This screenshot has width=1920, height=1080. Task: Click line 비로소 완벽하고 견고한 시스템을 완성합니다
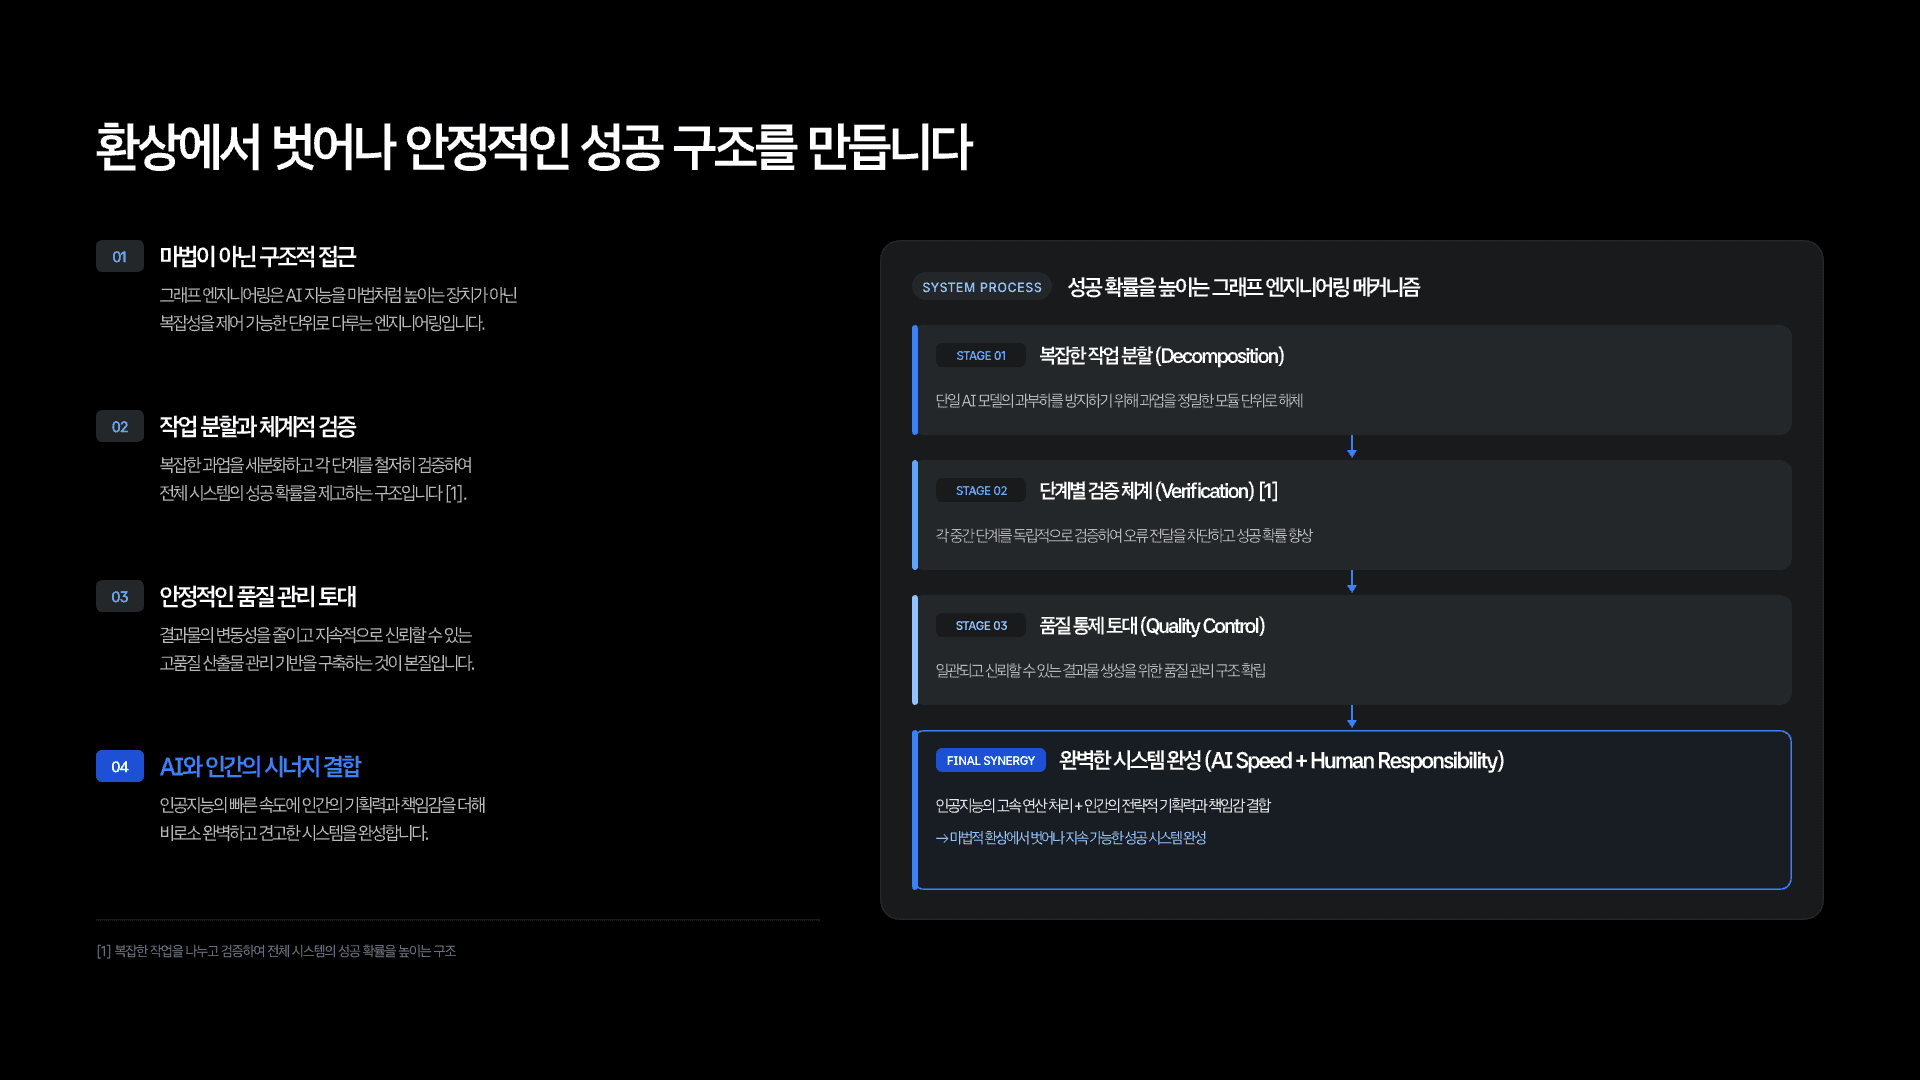point(294,833)
